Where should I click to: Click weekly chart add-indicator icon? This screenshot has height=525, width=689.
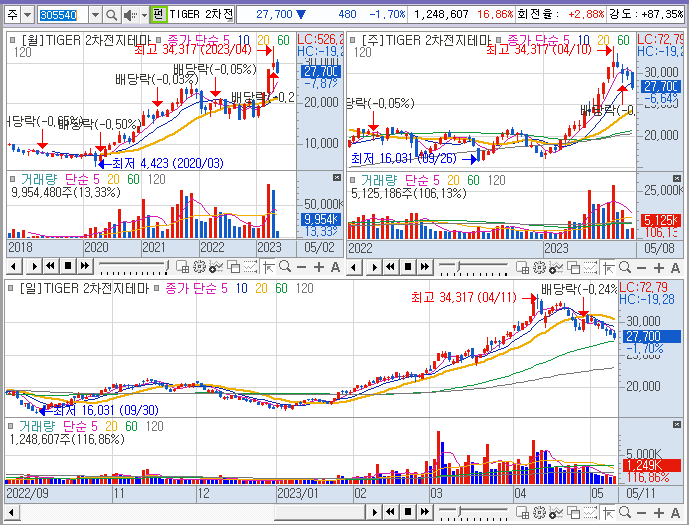[x=556, y=267]
